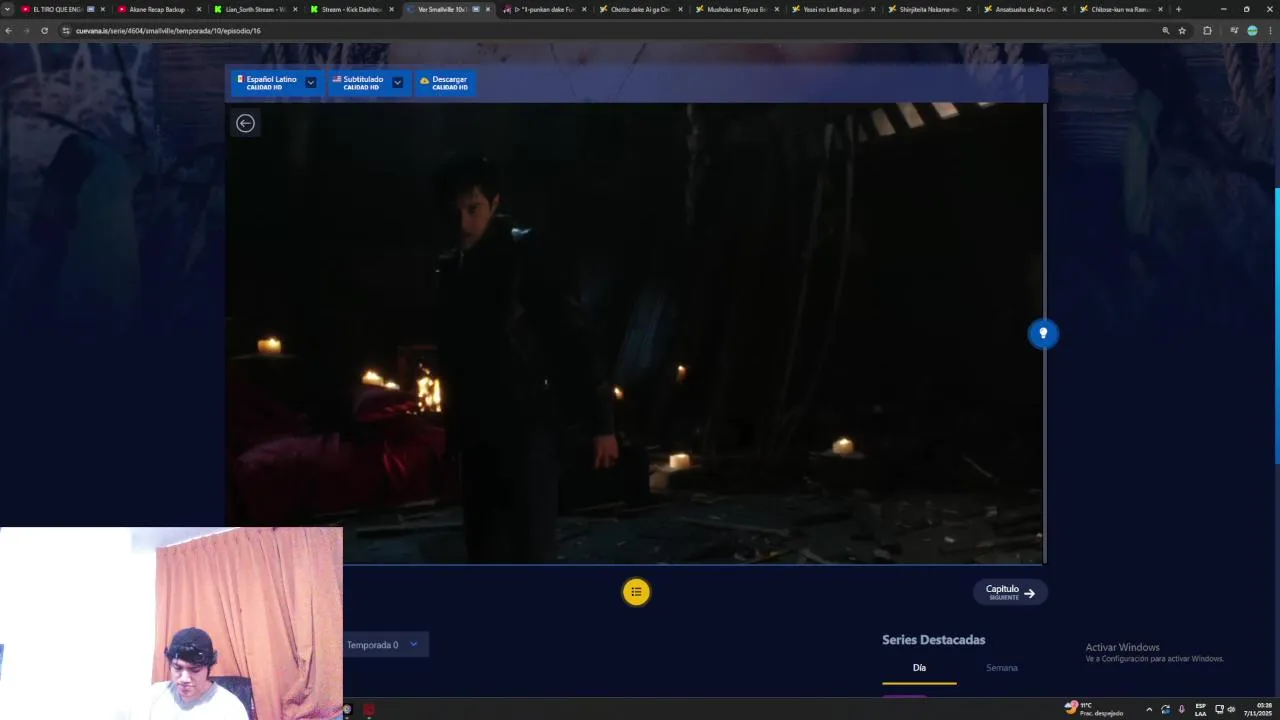Open the taskbar clock and date
The image size is (1280, 720).
(1257, 709)
